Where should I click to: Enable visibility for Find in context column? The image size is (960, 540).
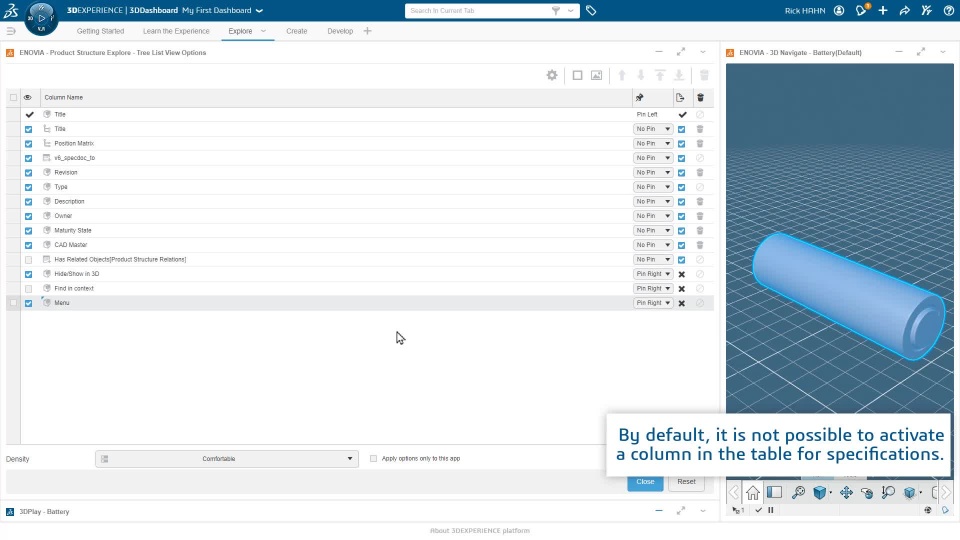click(28, 288)
